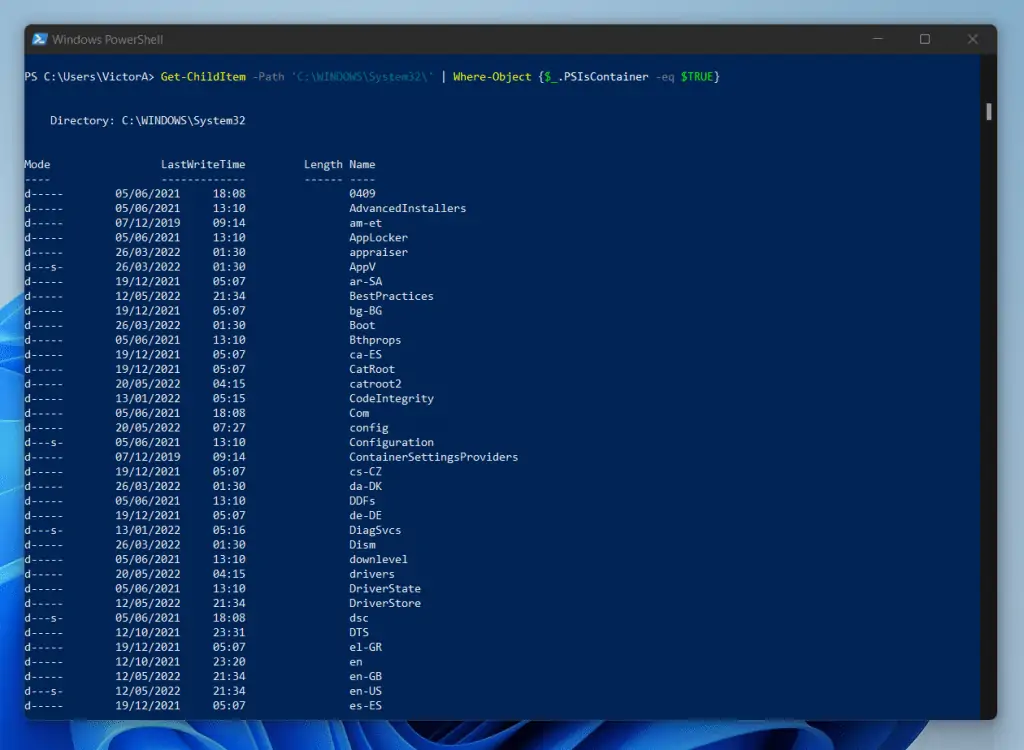Click the DDFs folder name

[362, 501]
